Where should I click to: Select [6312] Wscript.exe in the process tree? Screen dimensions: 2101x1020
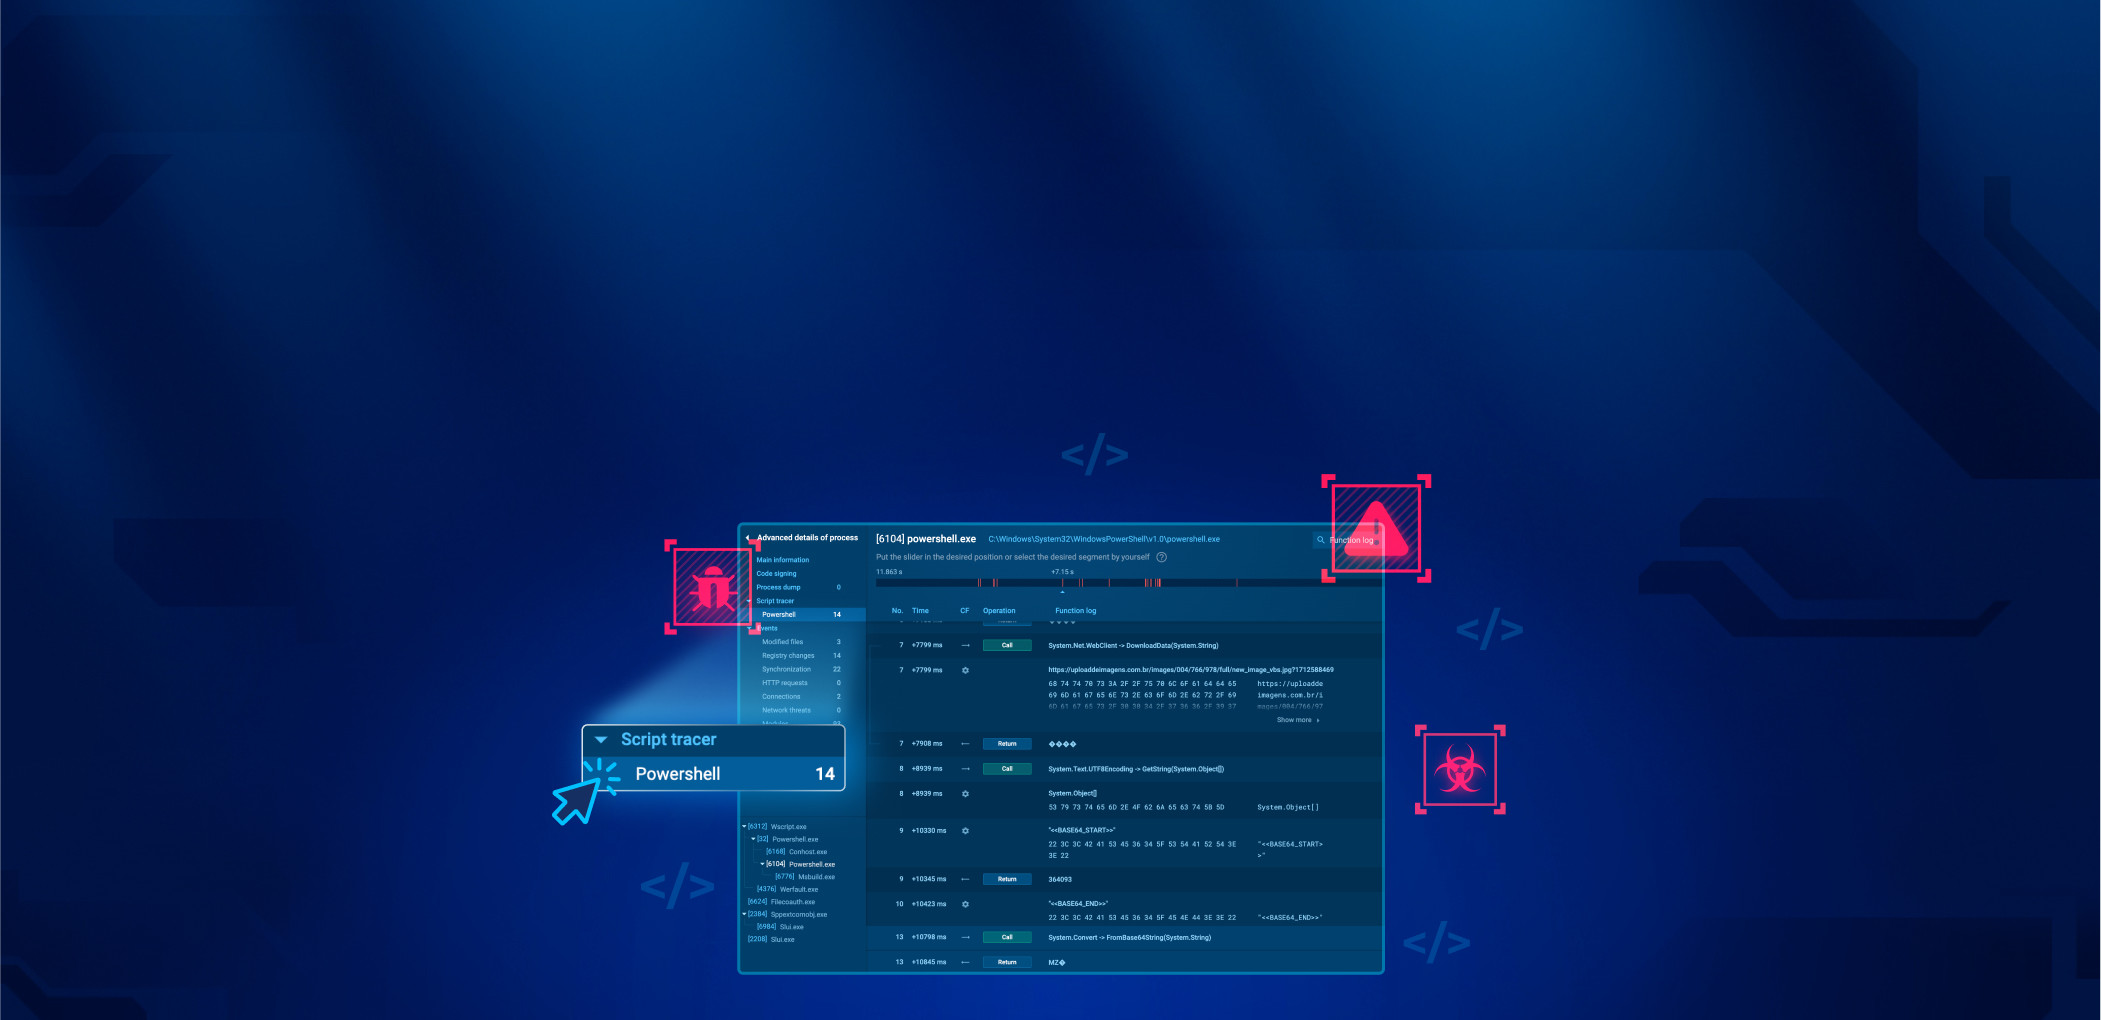click(x=777, y=827)
